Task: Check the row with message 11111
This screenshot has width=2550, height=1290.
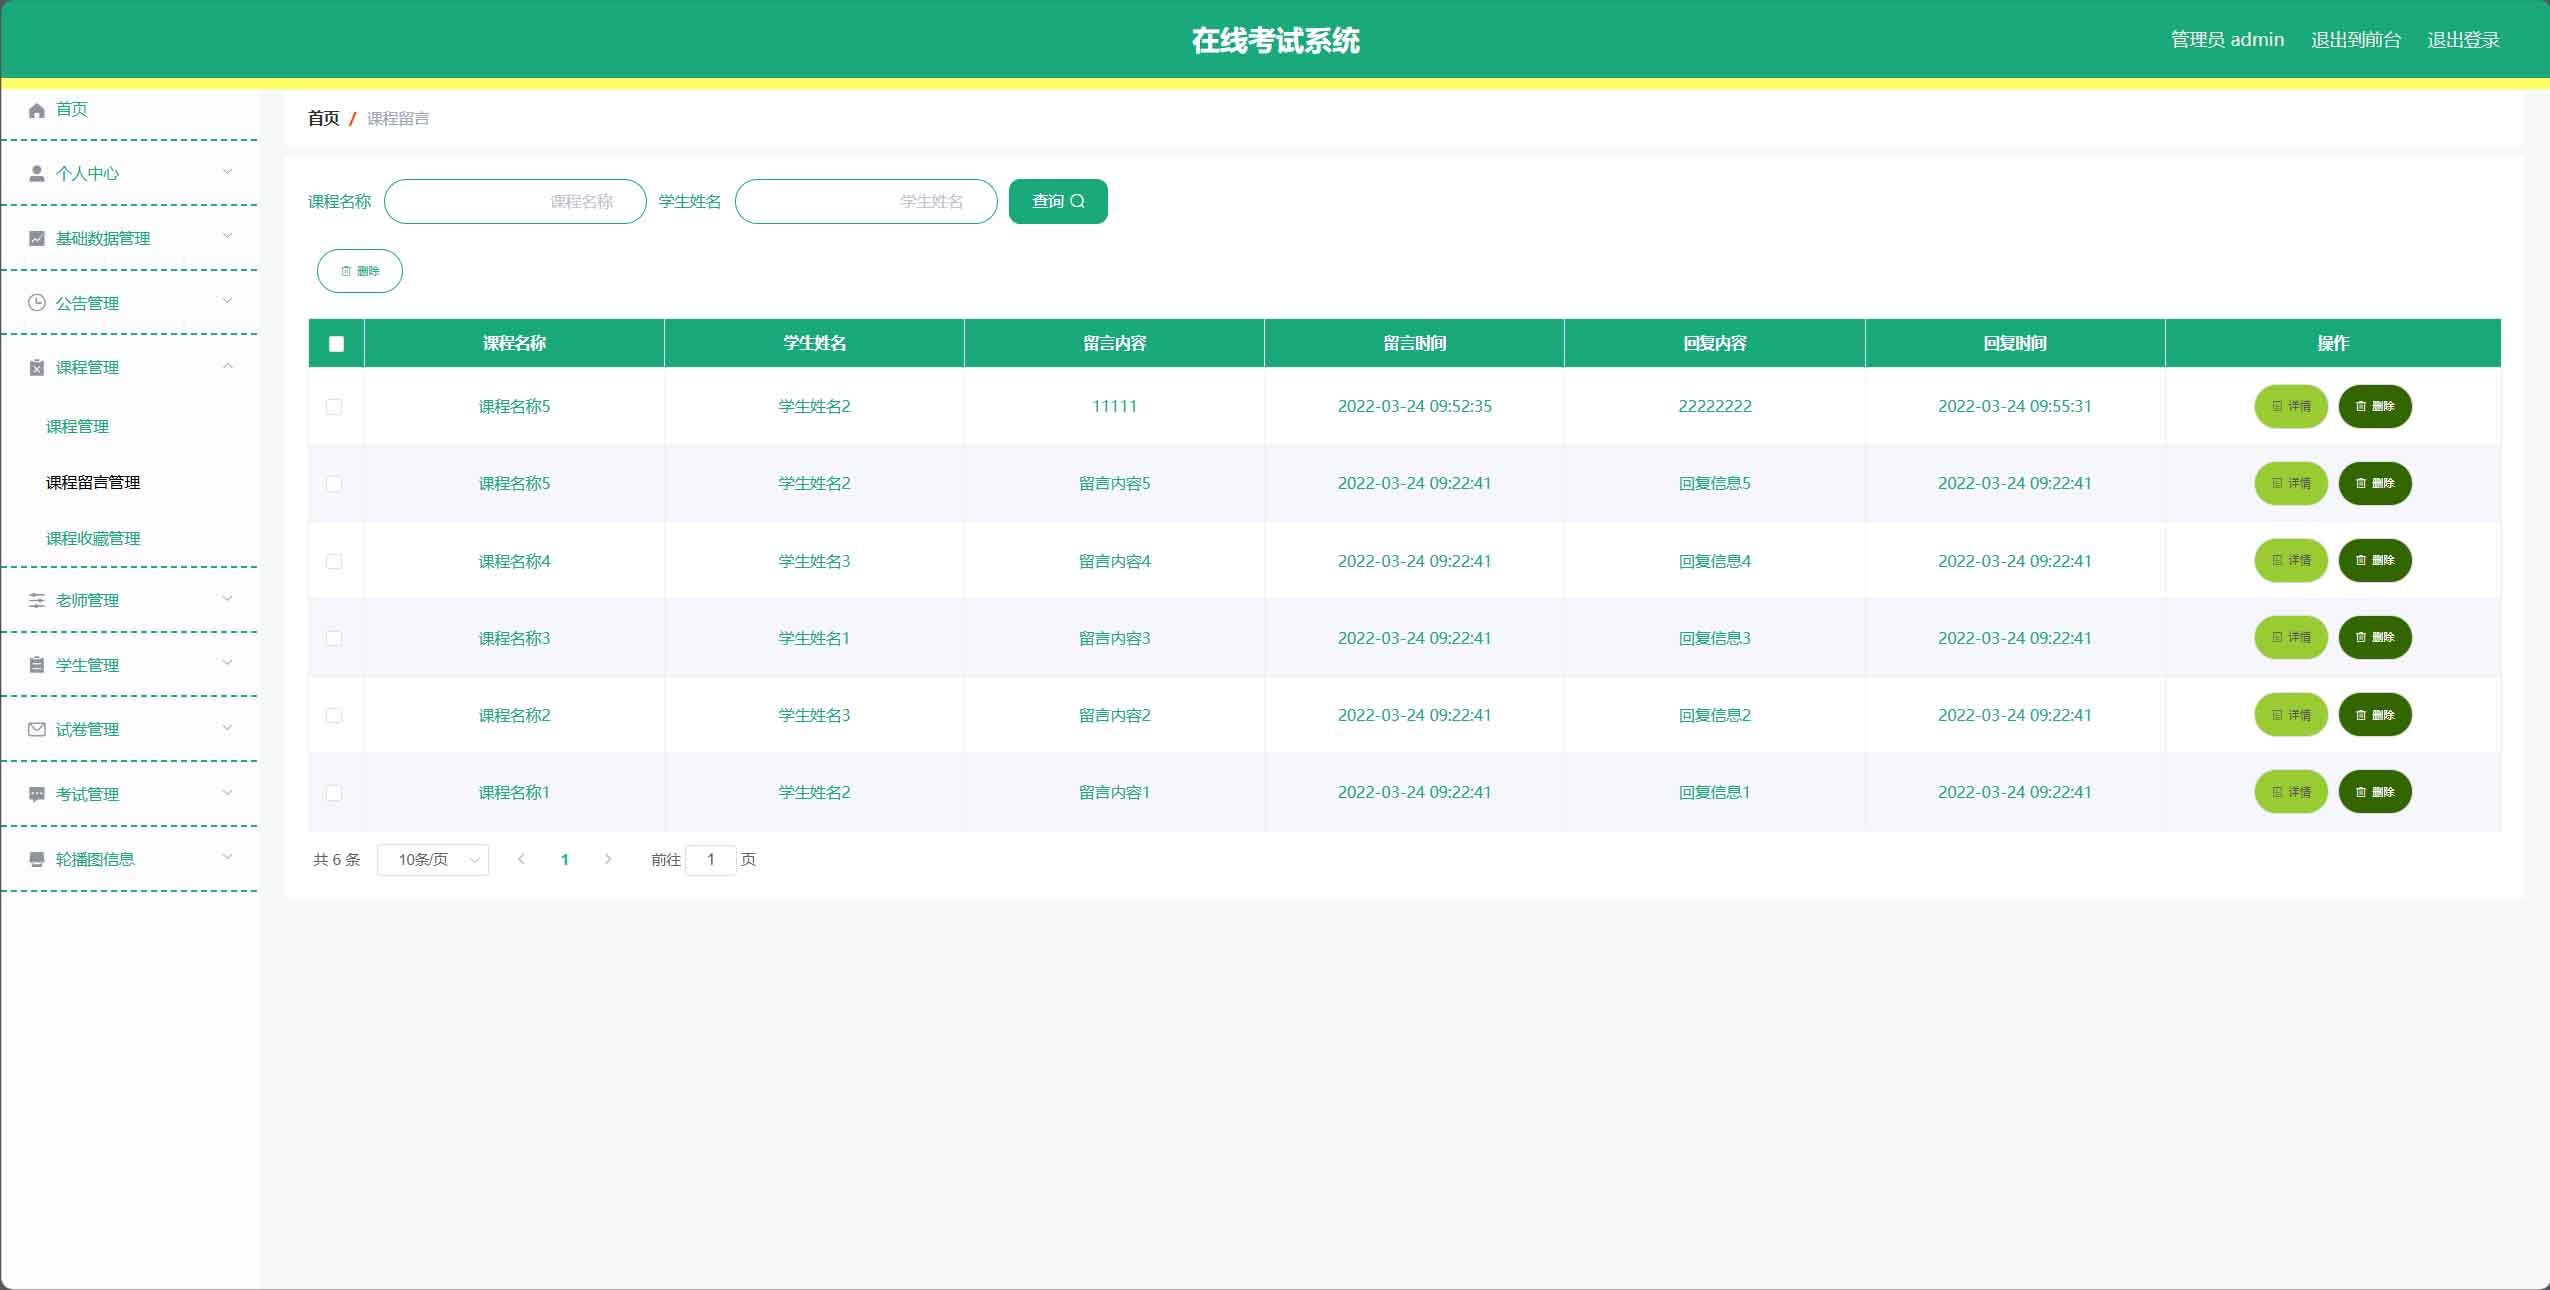Action: [x=334, y=407]
